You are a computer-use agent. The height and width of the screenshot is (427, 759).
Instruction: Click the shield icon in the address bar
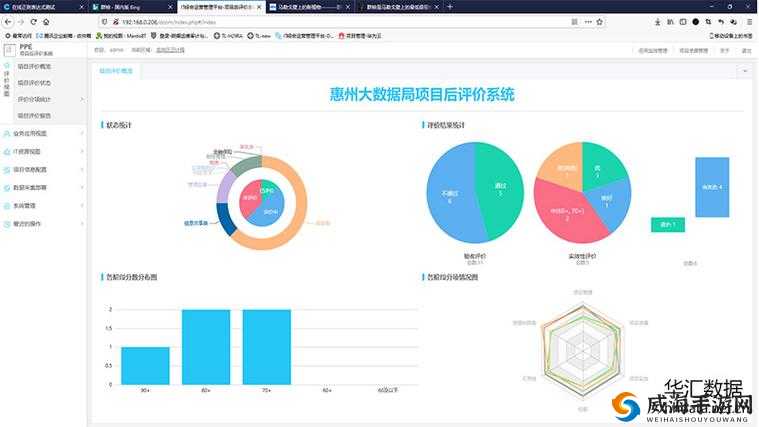tap(105, 22)
